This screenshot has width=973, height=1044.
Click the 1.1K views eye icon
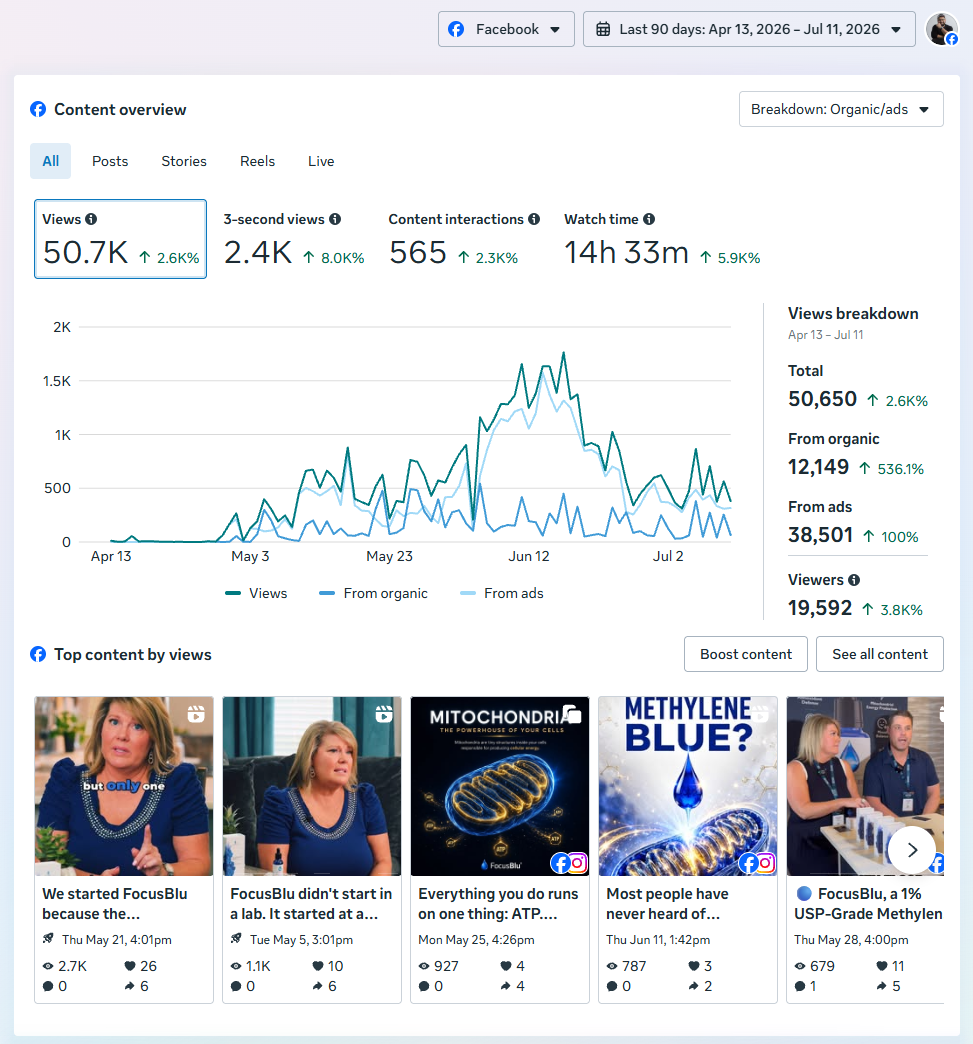pos(236,966)
